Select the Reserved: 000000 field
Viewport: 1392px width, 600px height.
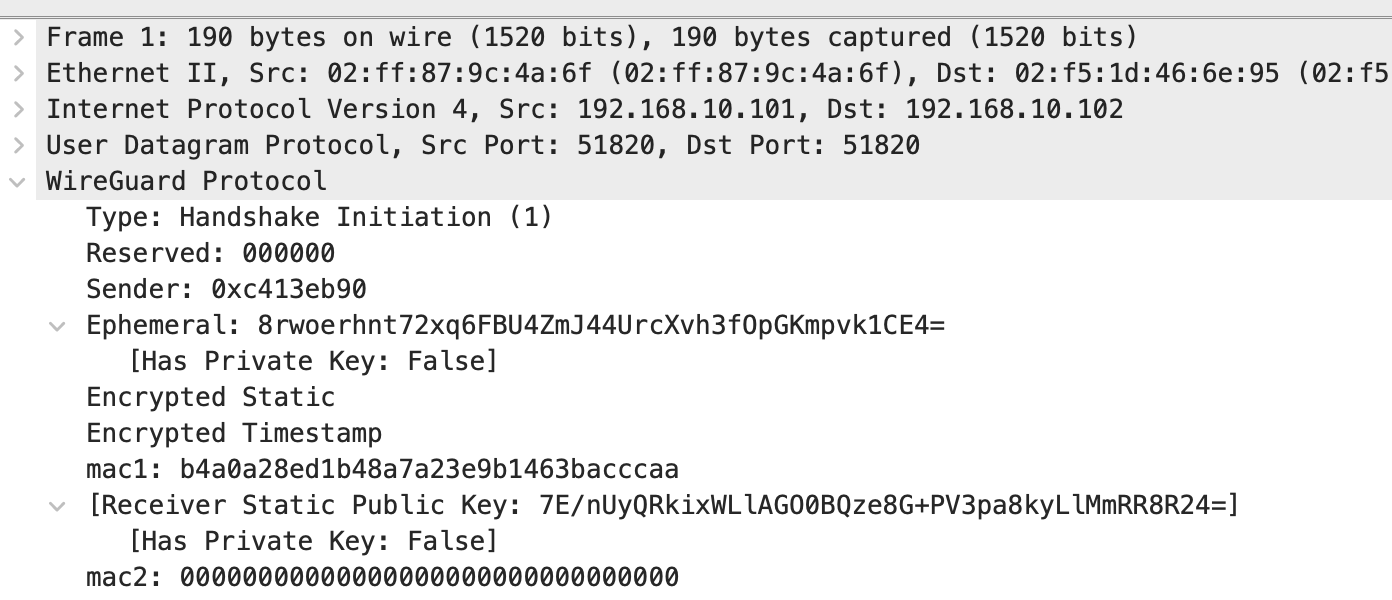point(210,254)
